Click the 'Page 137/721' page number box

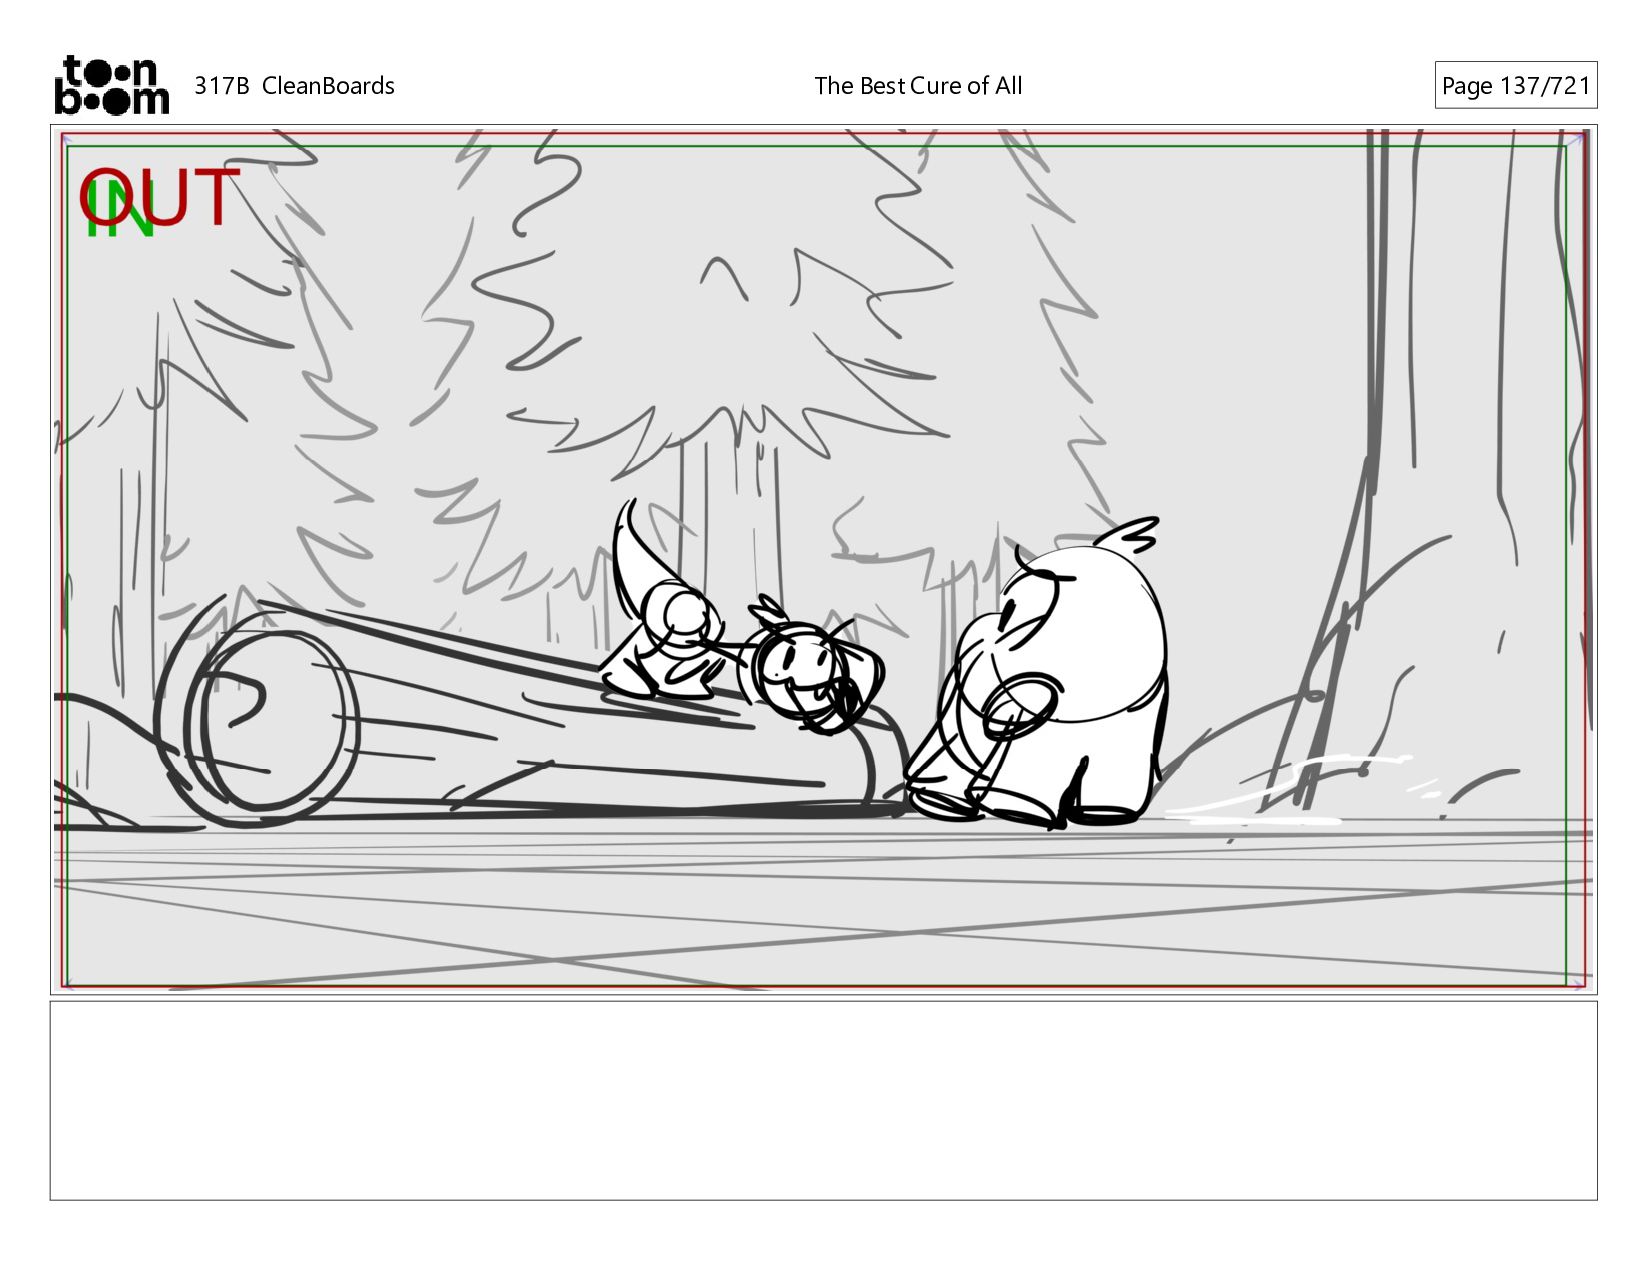tap(1516, 86)
